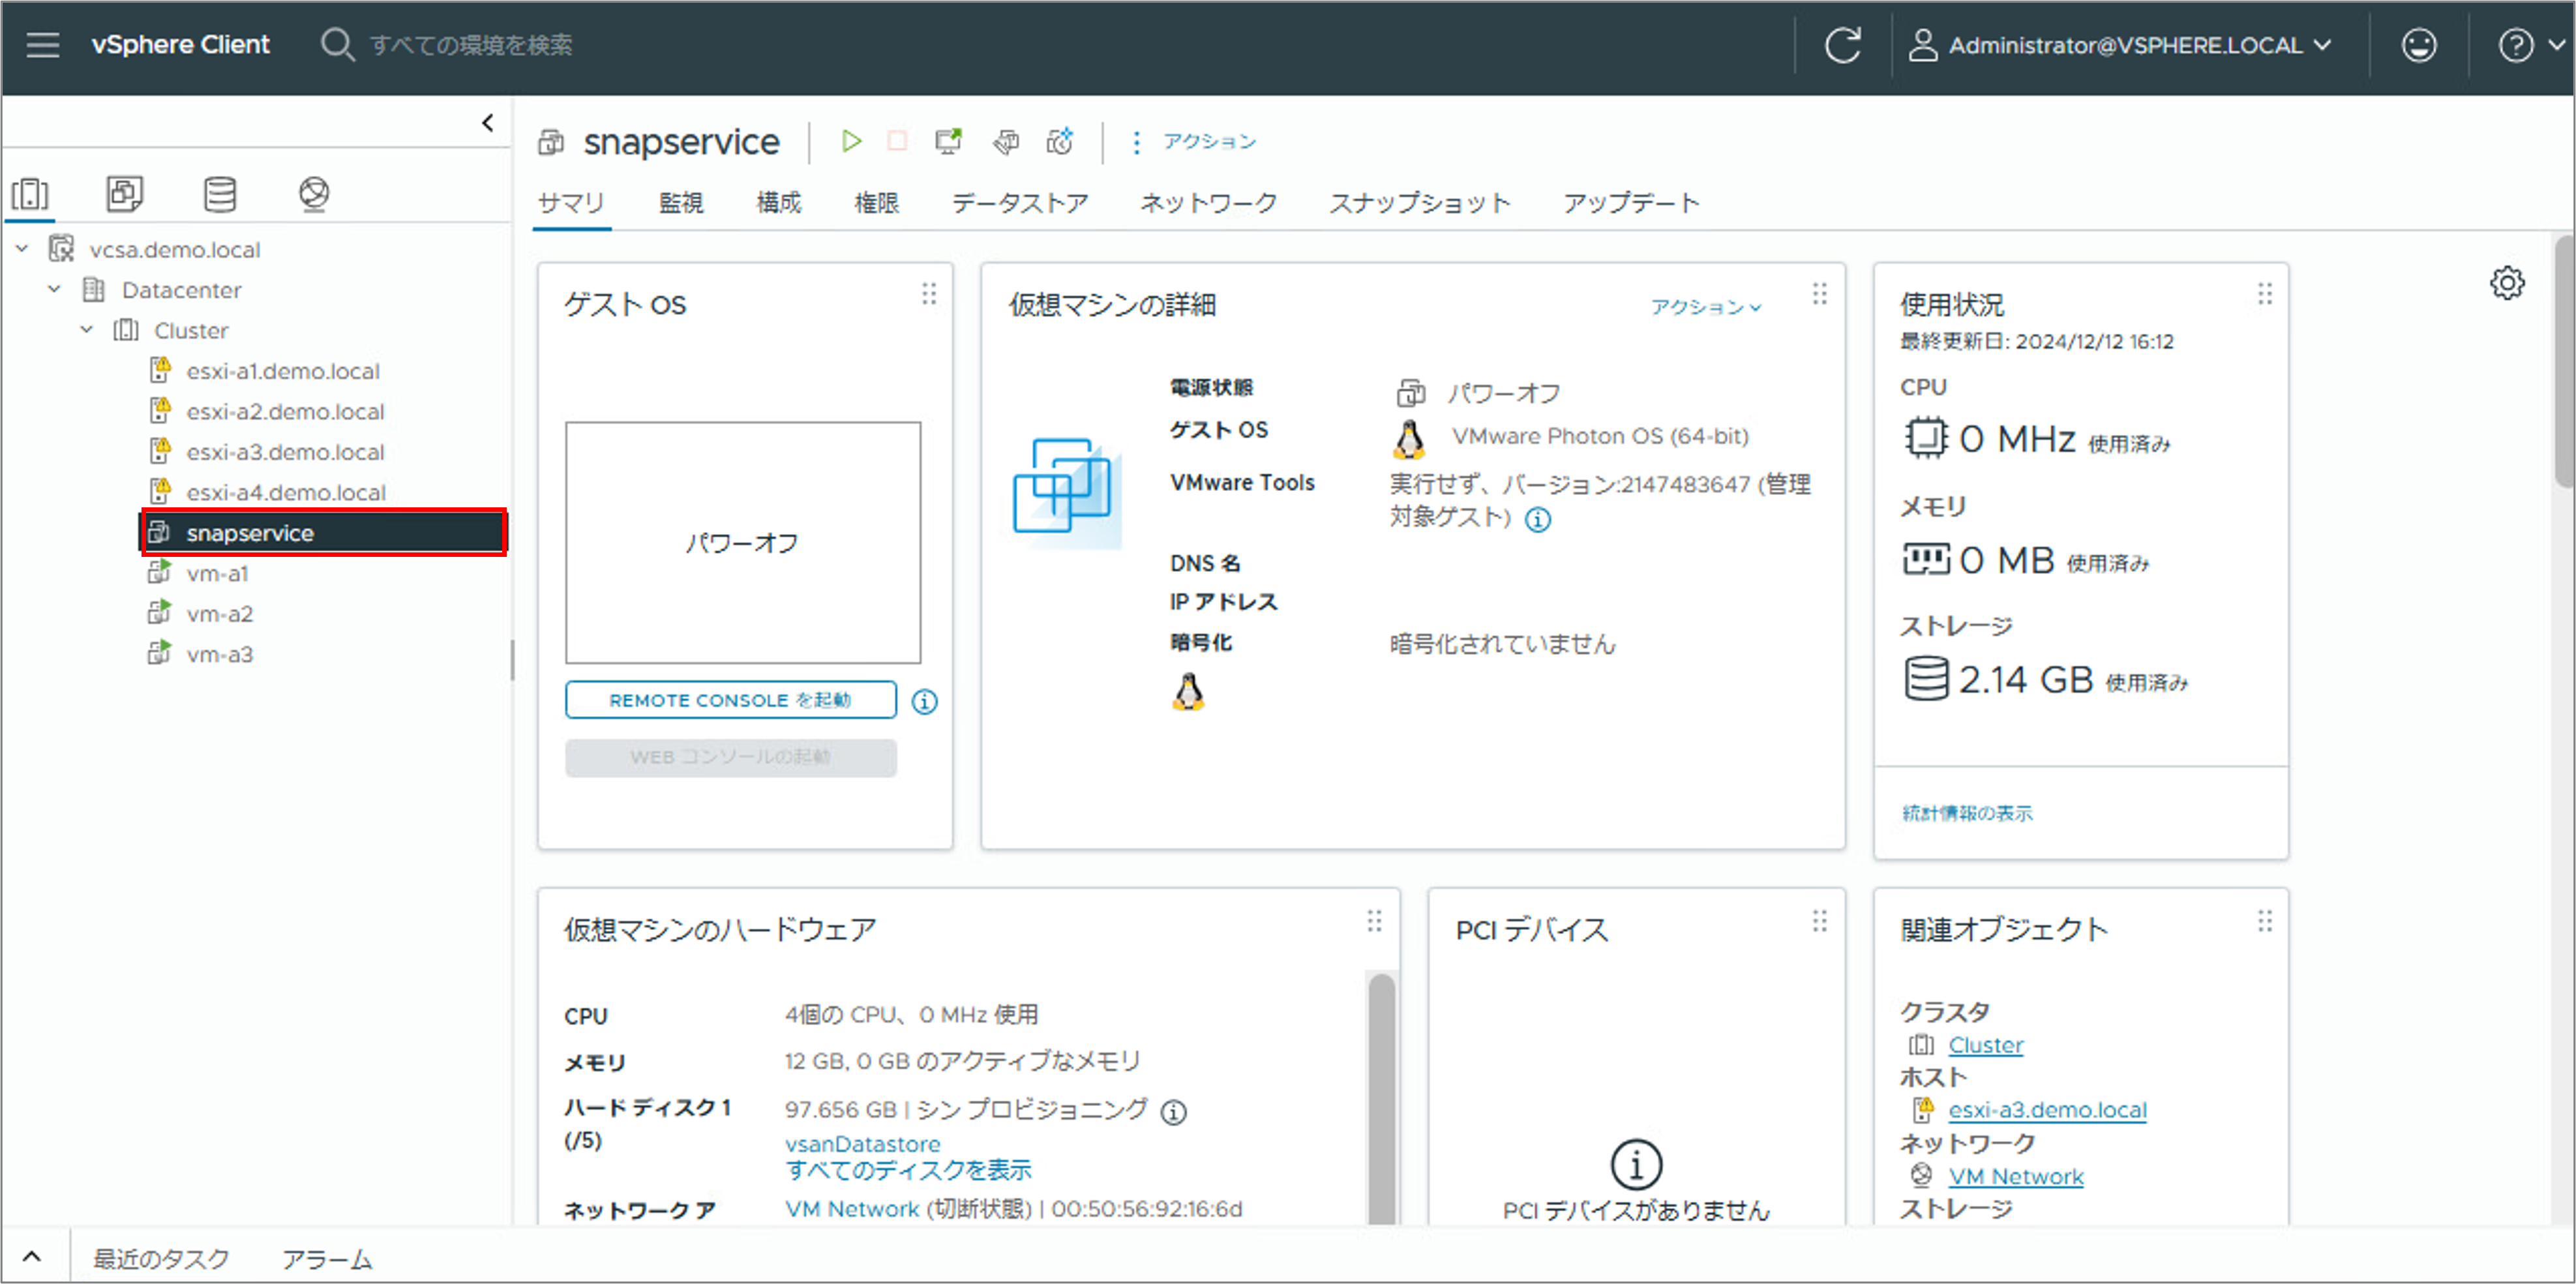Image resolution: width=2576 pixels, height=1284 pixels.
Task: Power on the snapservice VM
Action: [x=851, y=141]
